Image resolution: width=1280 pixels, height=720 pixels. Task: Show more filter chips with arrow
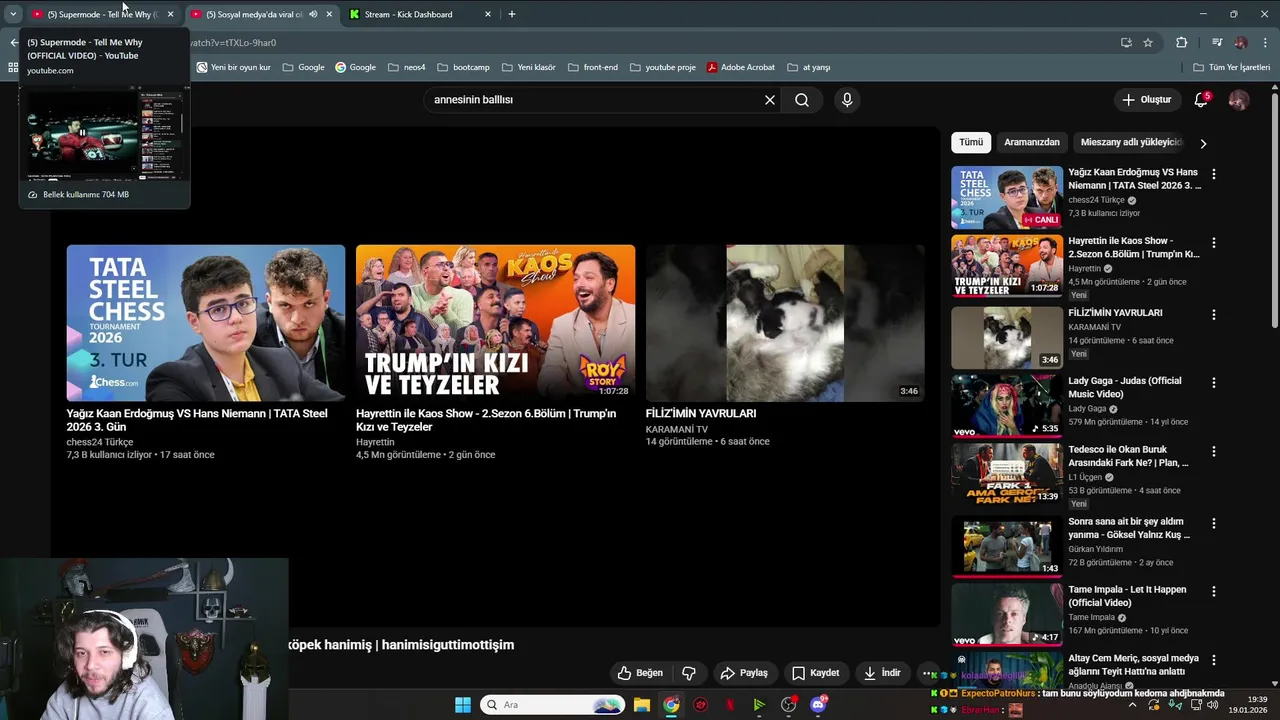coord(1203,143)
